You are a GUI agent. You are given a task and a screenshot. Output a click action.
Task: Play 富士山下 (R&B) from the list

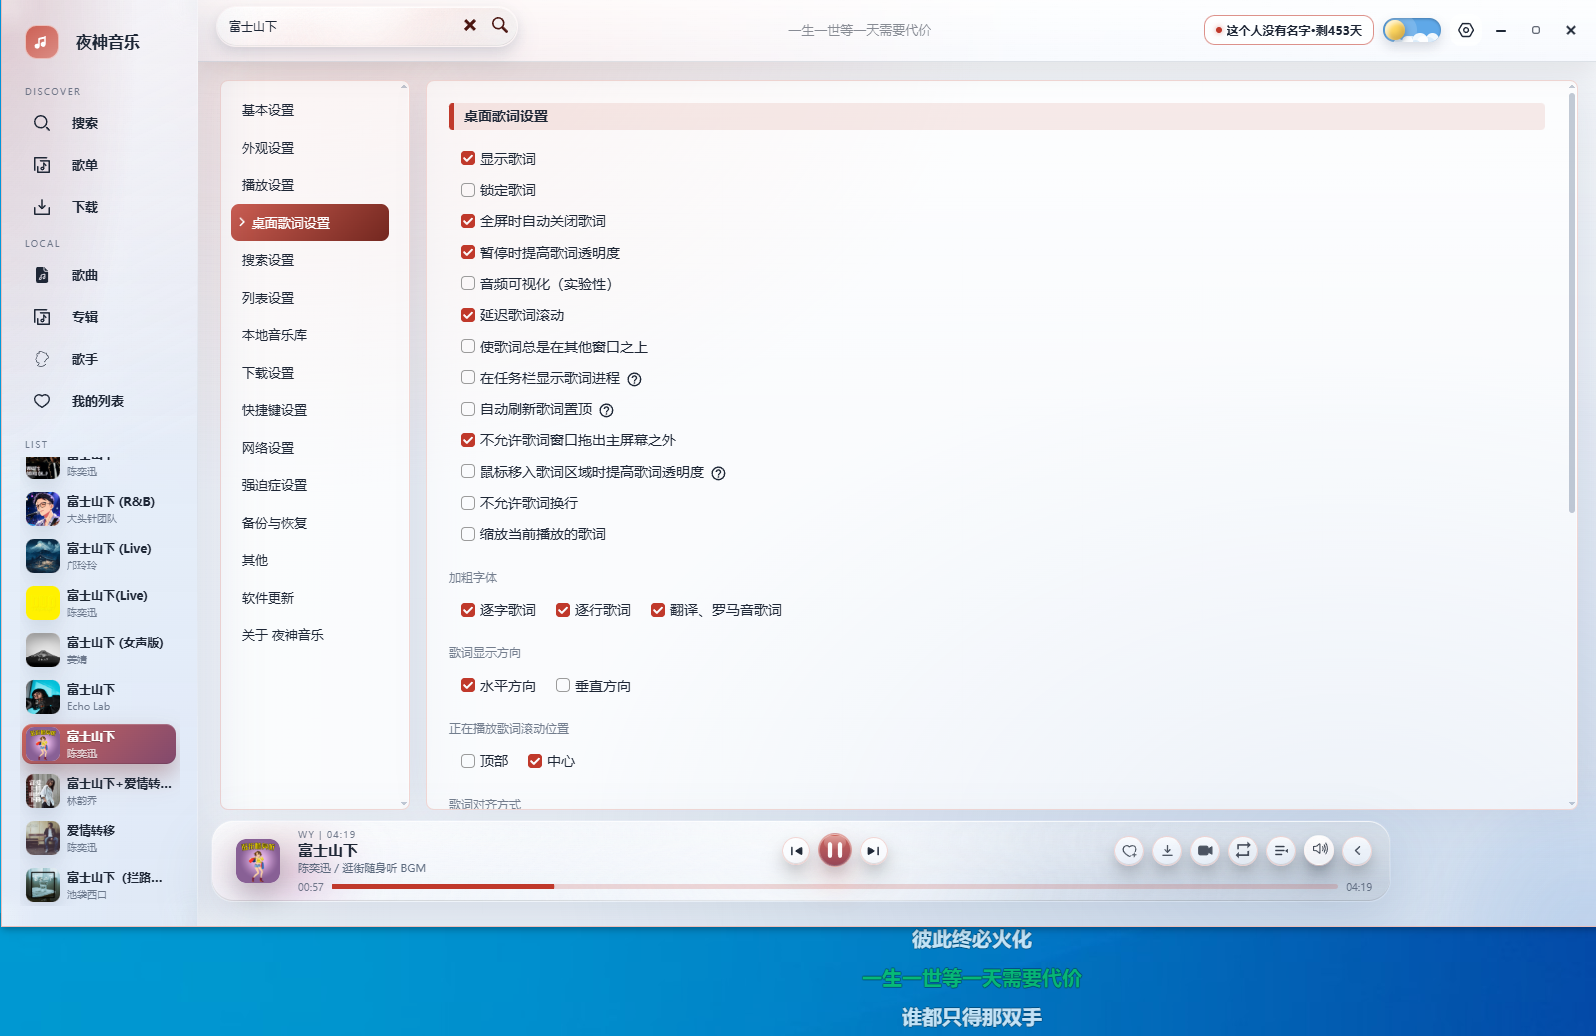[100, 509]
